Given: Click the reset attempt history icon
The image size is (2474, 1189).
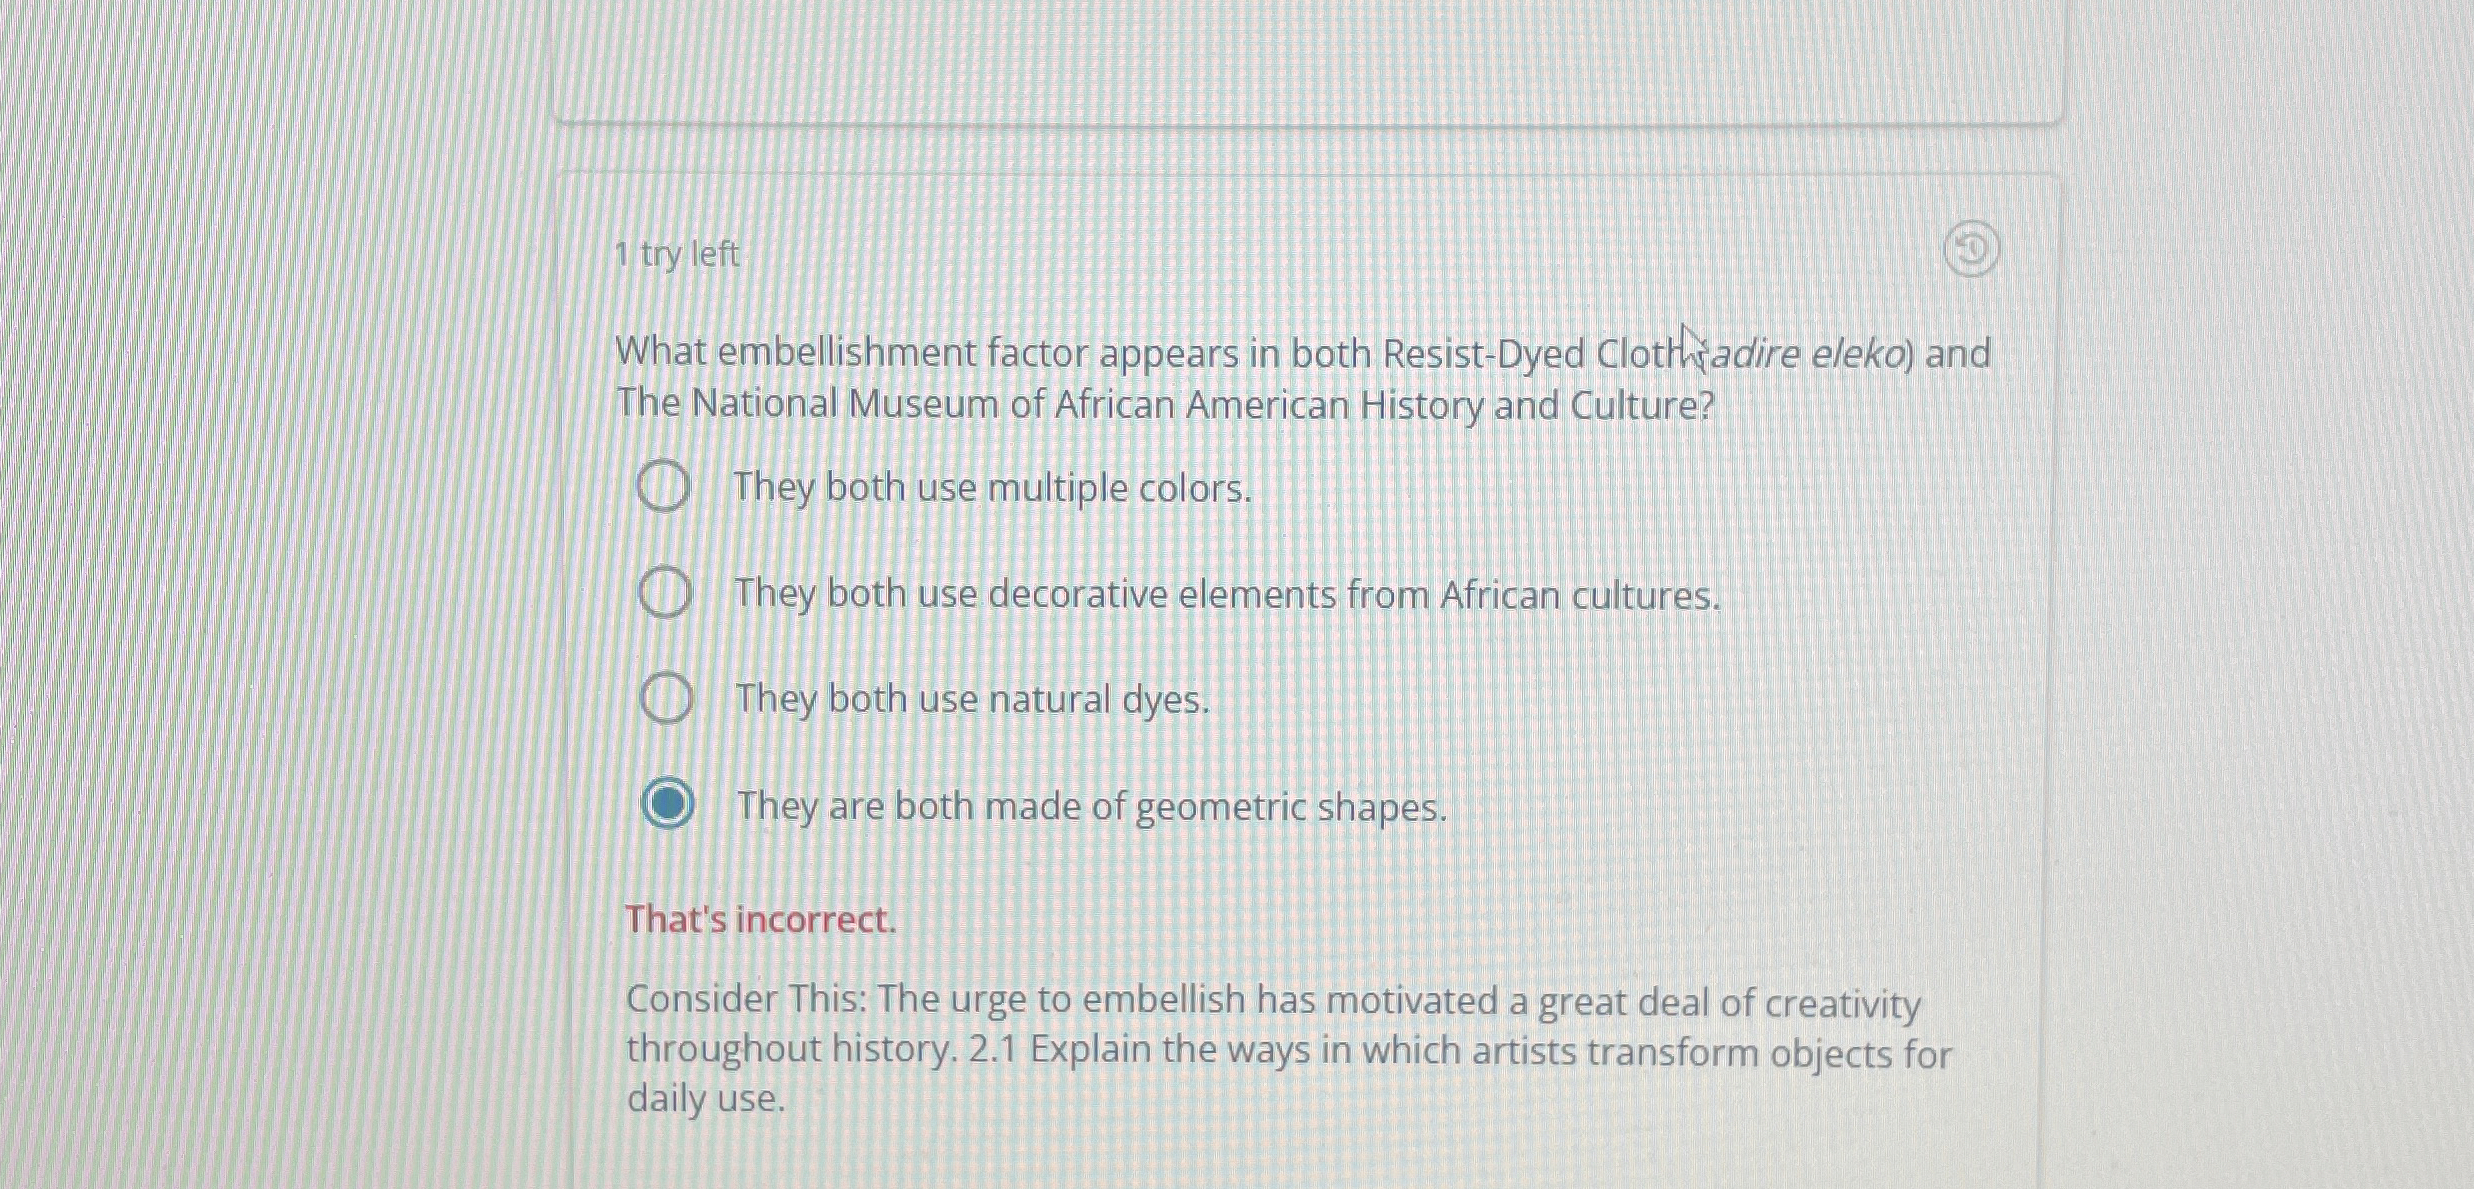Looking at the screenshot, I should click(1970, 249).
